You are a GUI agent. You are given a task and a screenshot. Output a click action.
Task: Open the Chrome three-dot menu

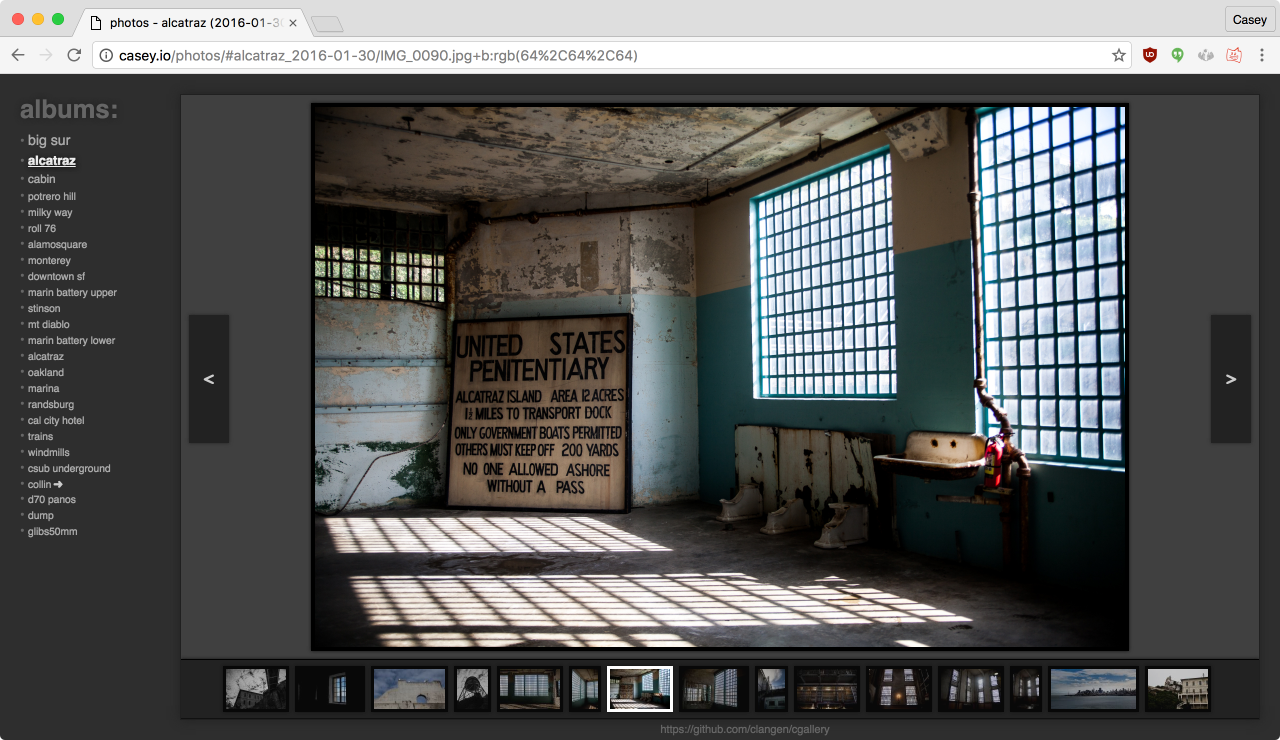click(1262, 55)
